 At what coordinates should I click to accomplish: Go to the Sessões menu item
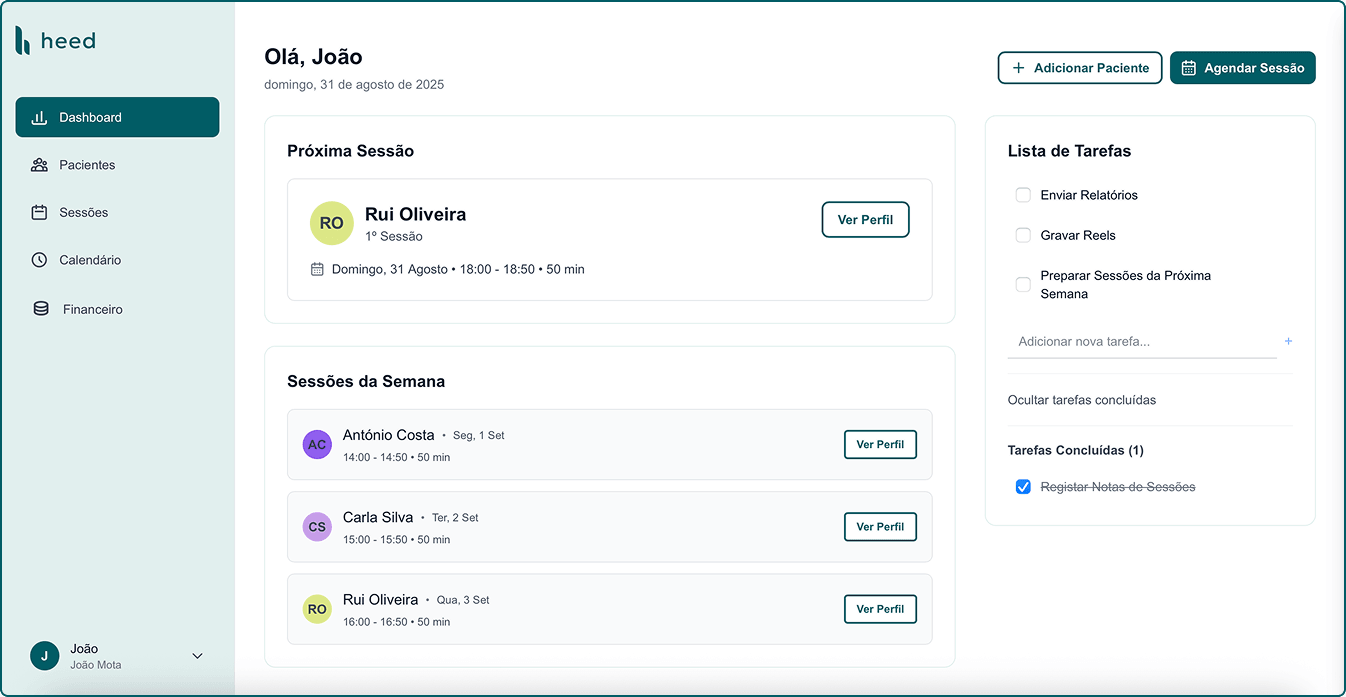[x=83, y=212]
